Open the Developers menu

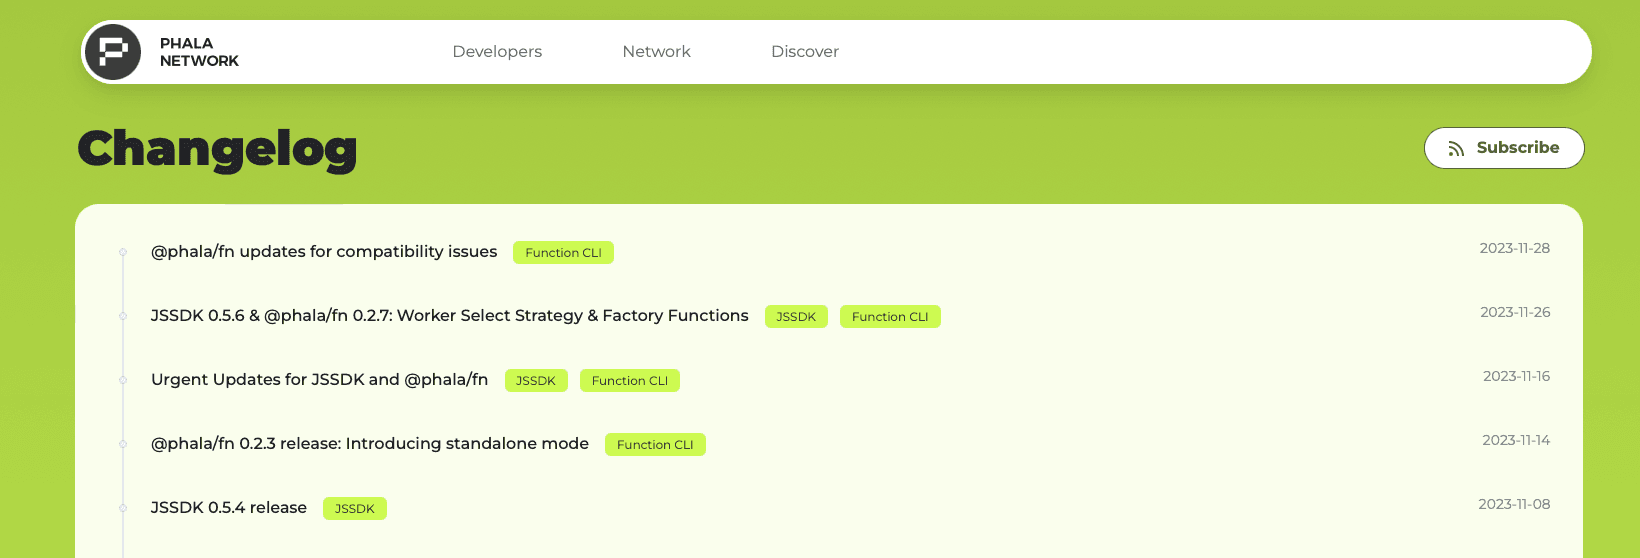click(497, 52)
